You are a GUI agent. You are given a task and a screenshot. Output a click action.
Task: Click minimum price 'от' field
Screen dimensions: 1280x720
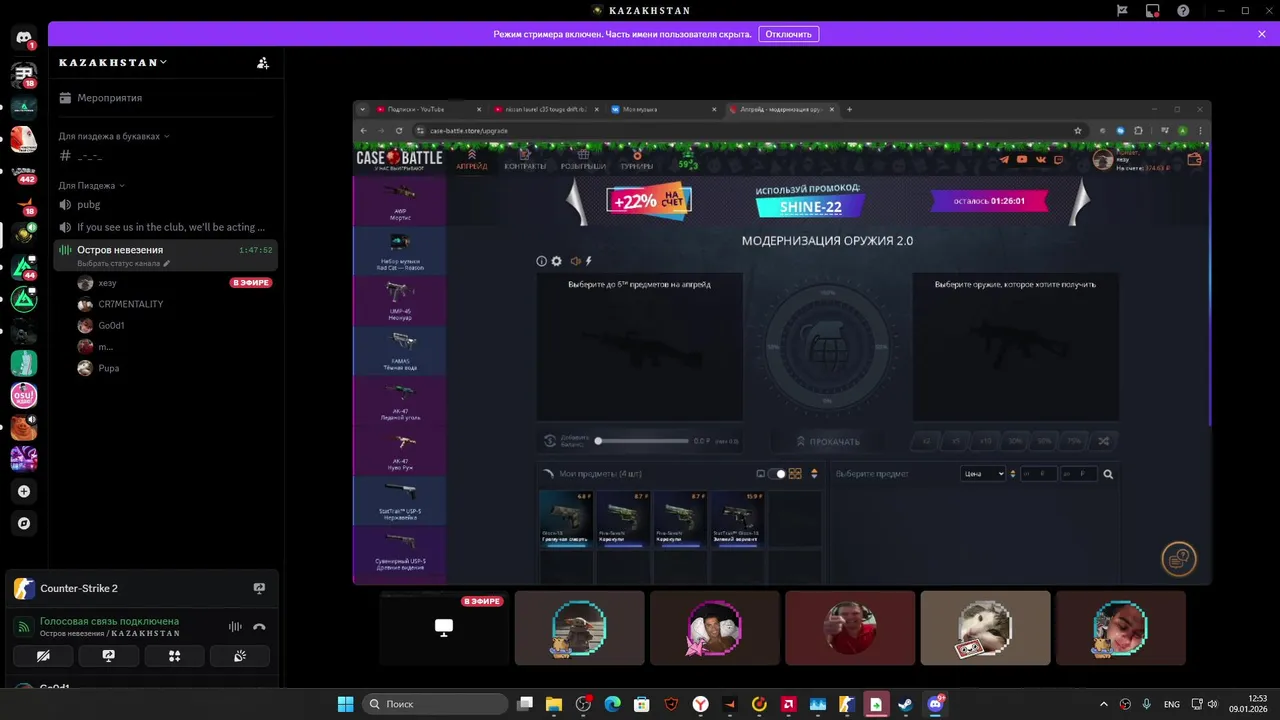point(1038,474)
